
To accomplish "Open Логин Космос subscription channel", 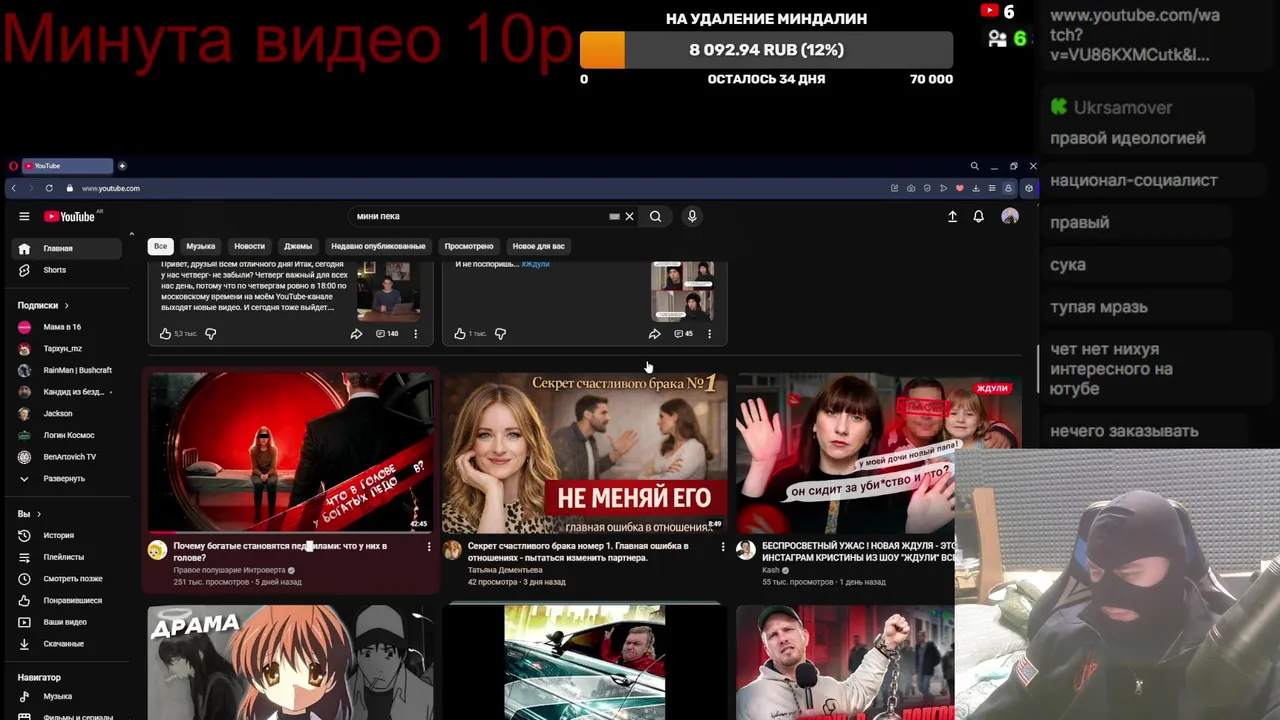I will [x=68, y=435].
